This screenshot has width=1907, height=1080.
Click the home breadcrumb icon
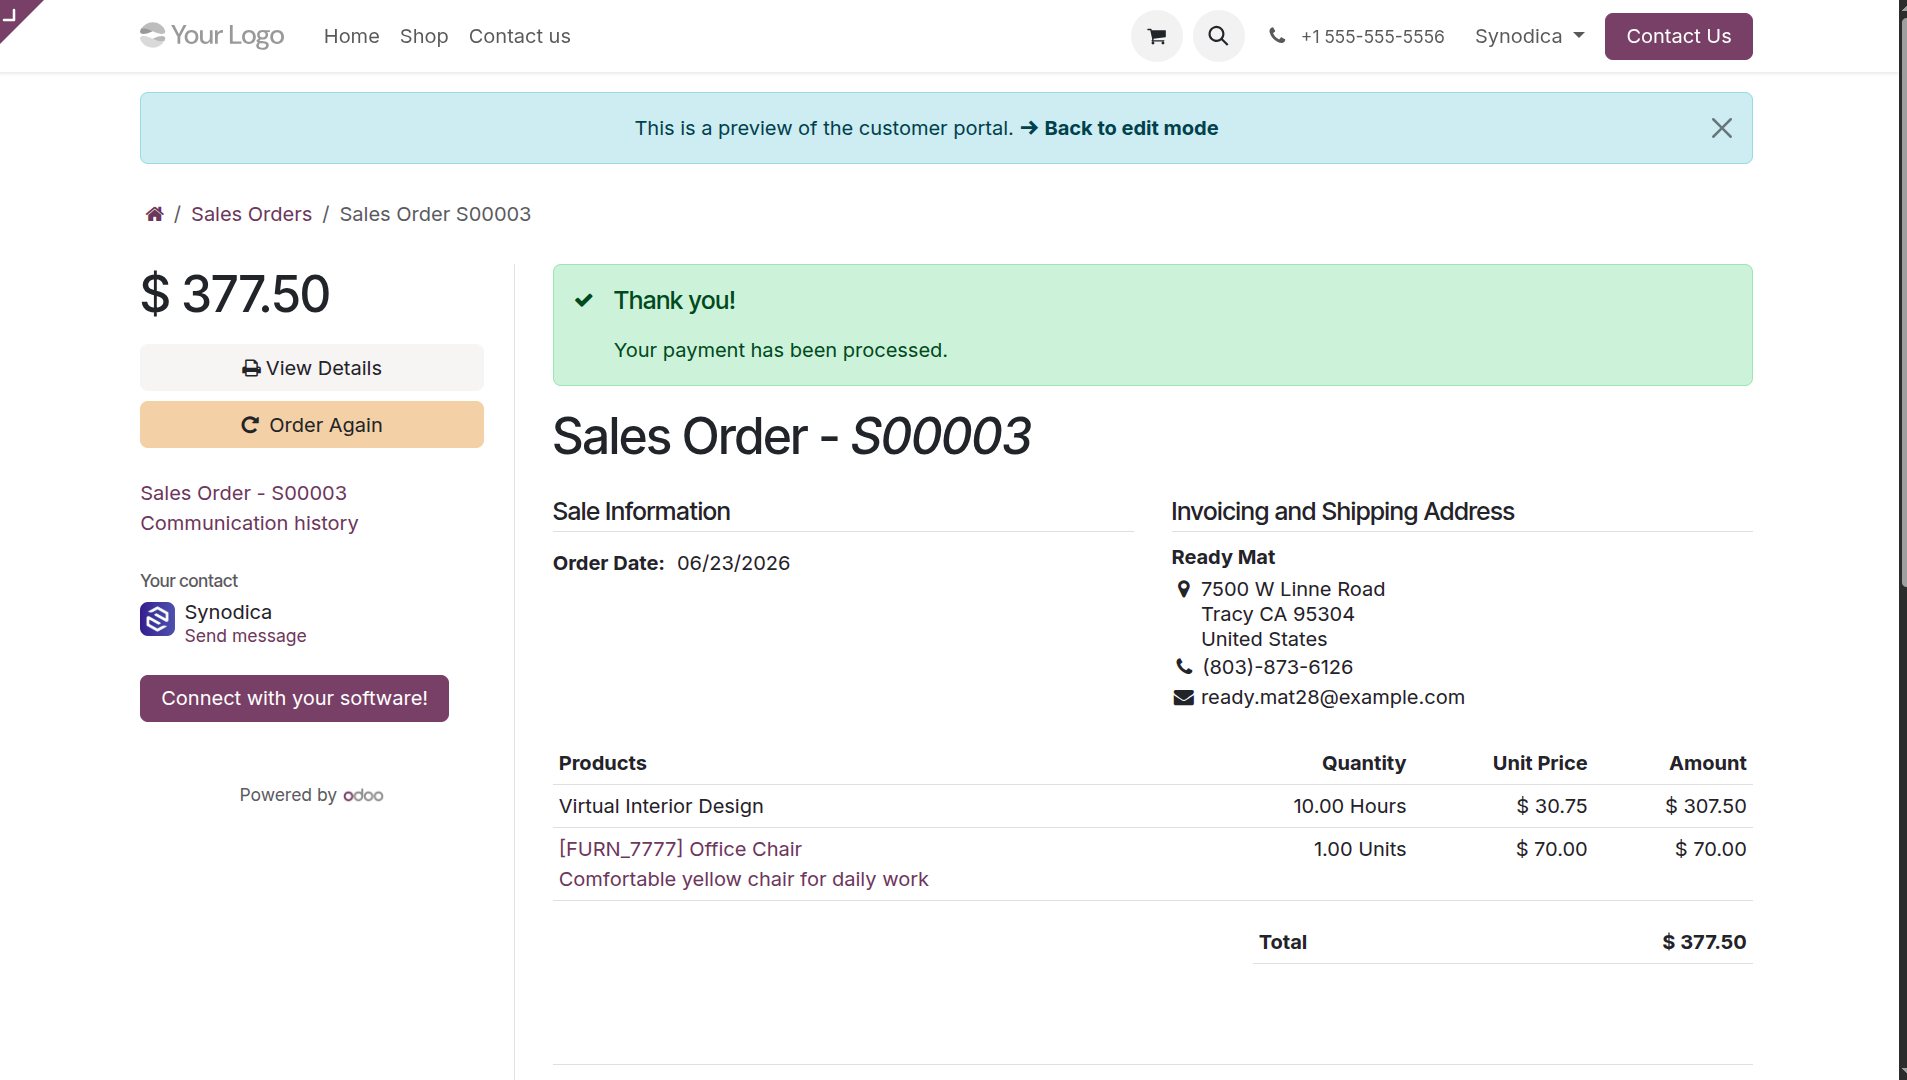tap(154, 214)
